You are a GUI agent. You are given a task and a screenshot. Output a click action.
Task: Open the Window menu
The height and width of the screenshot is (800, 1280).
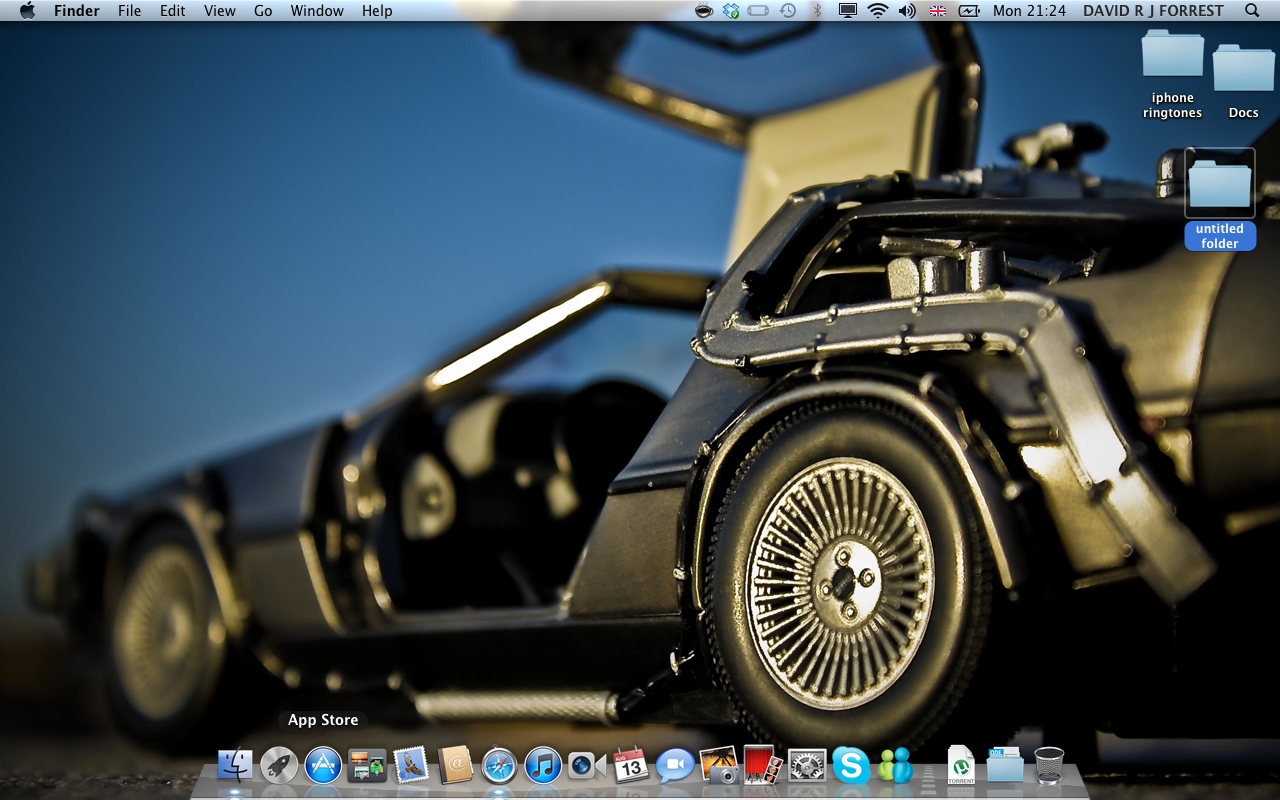(x=317, y=11)
